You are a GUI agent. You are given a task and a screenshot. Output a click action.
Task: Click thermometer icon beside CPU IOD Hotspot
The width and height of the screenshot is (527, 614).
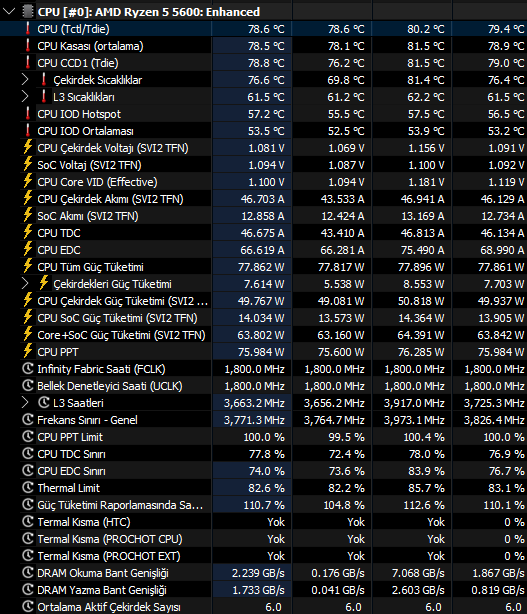(27, 114)
